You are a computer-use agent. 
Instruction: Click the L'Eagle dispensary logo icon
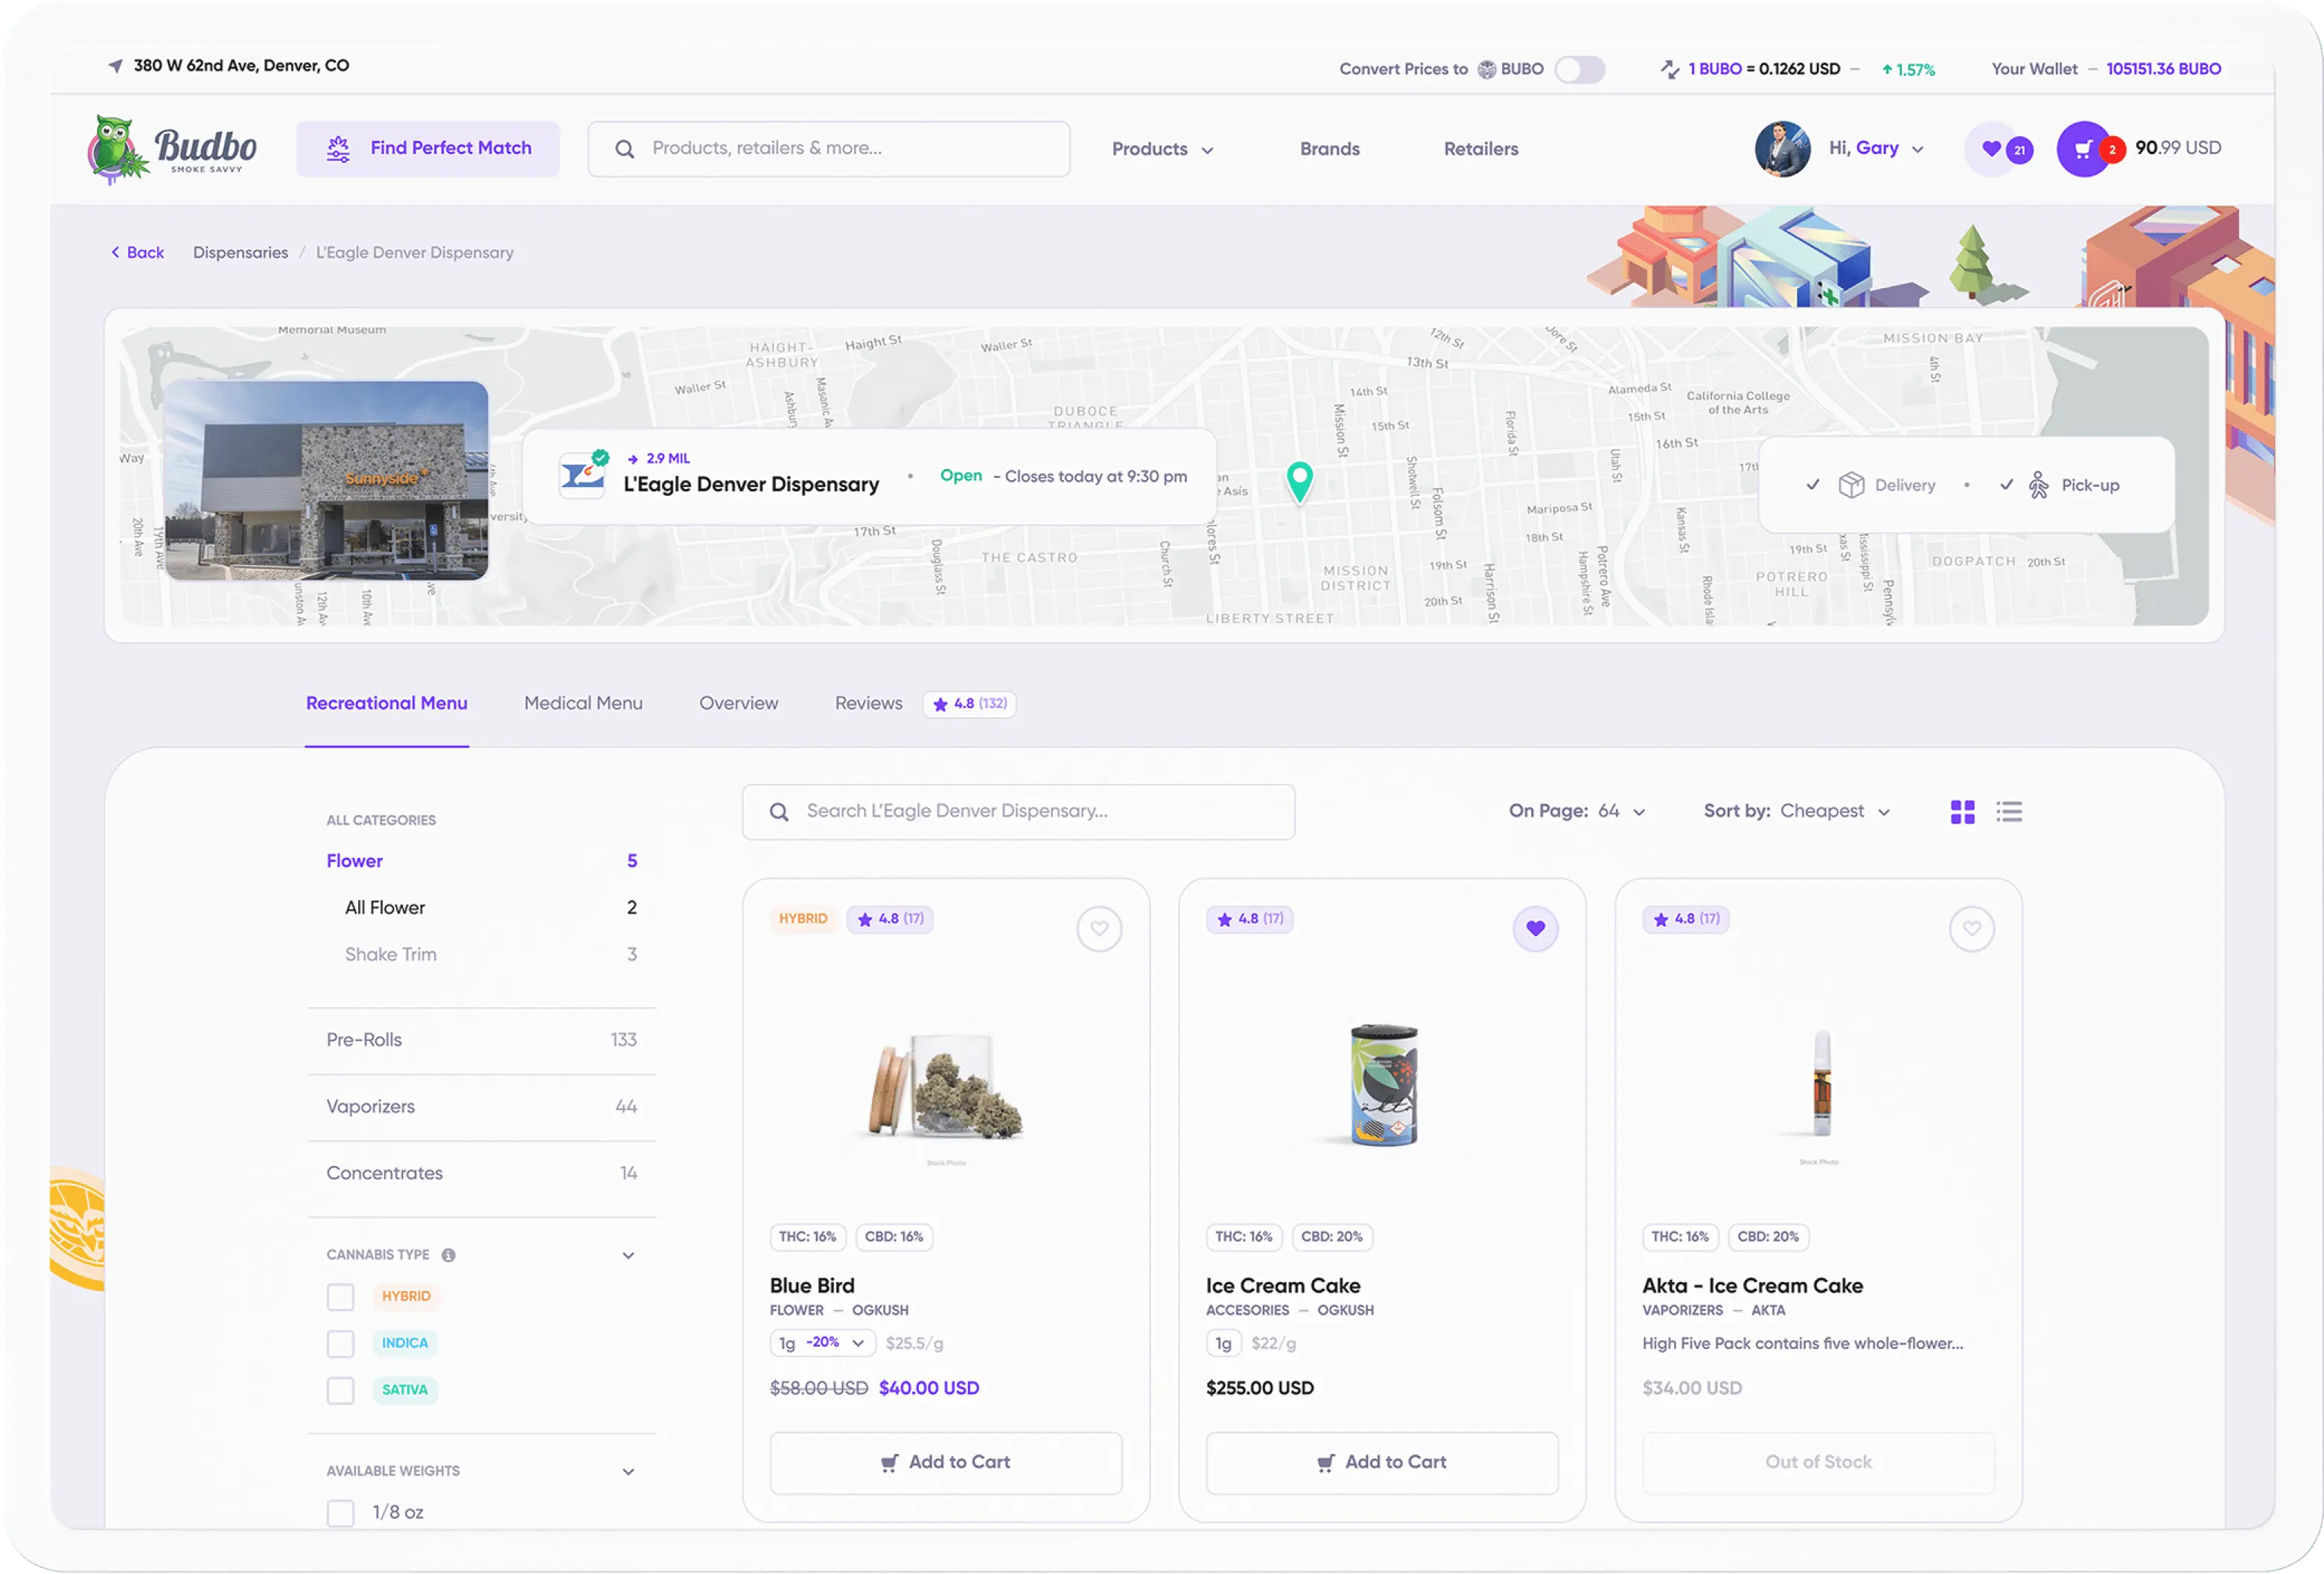click(582, 476)
